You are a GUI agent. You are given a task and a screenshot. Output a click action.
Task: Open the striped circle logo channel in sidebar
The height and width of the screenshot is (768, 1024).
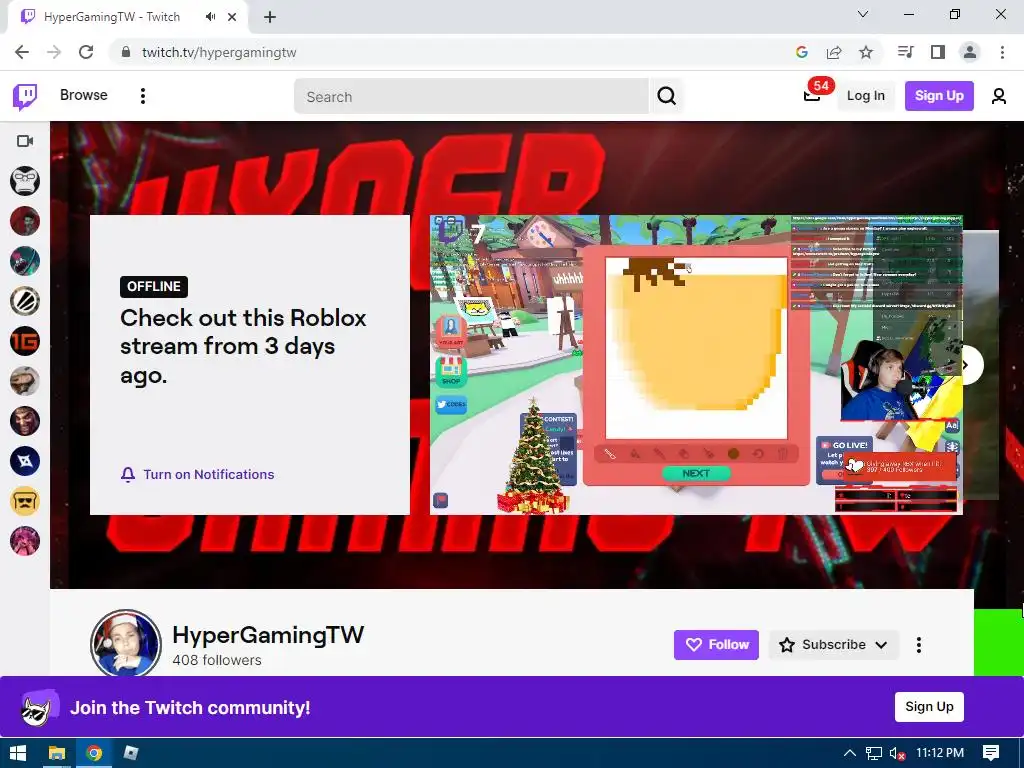pos(25,301)
